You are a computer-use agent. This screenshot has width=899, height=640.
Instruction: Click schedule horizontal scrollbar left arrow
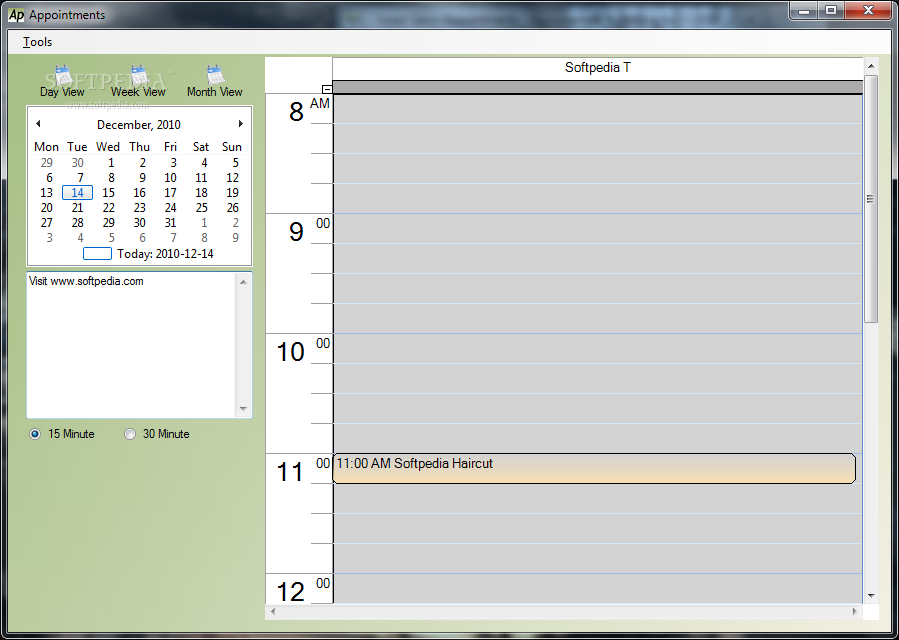coord(273,612)
